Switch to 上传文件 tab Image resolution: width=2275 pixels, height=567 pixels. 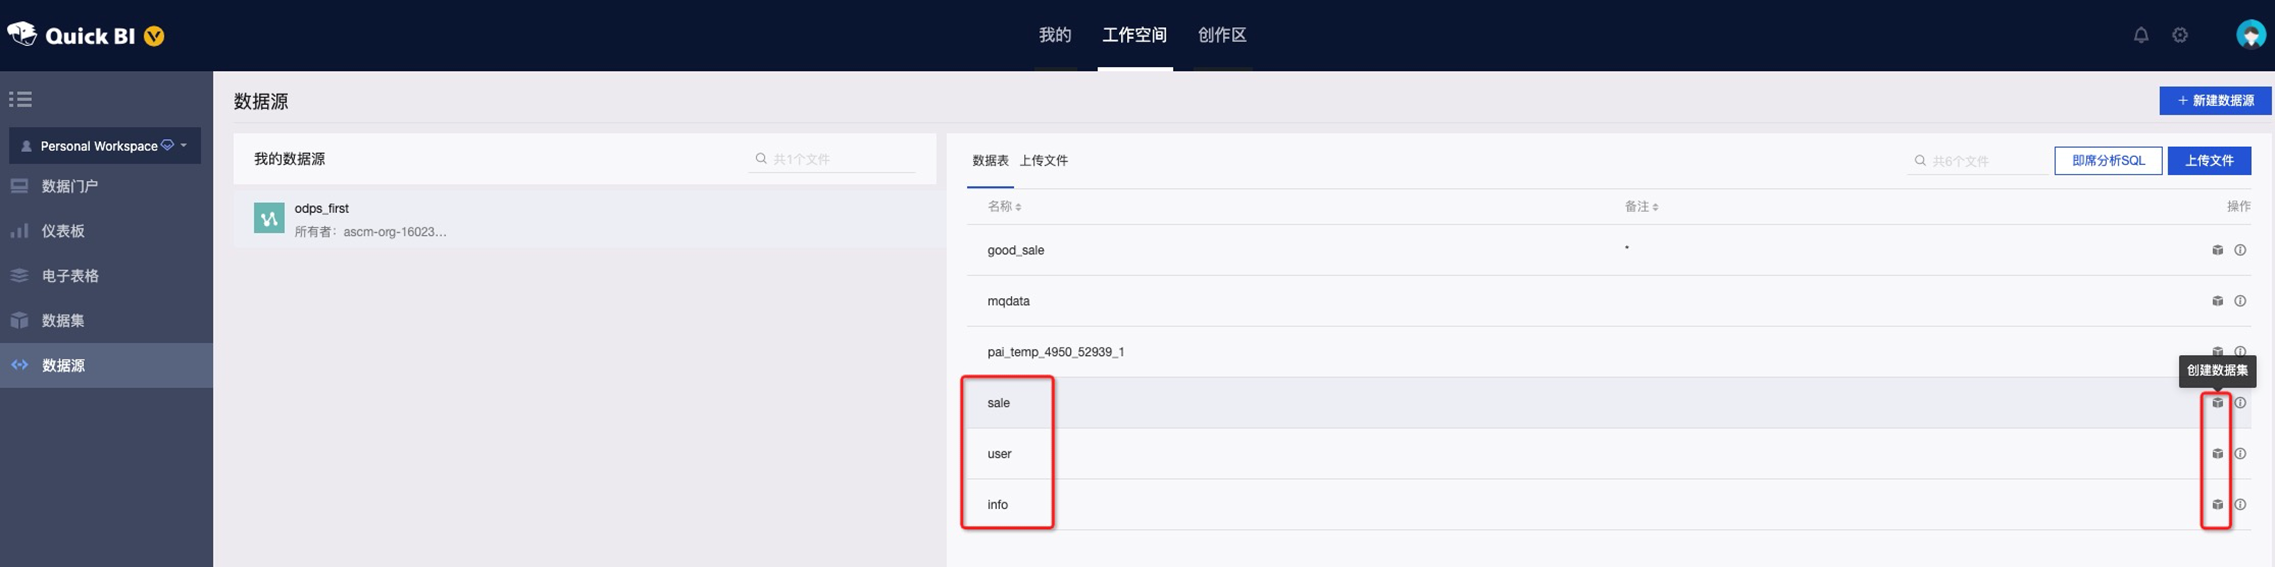[1044, 160]
